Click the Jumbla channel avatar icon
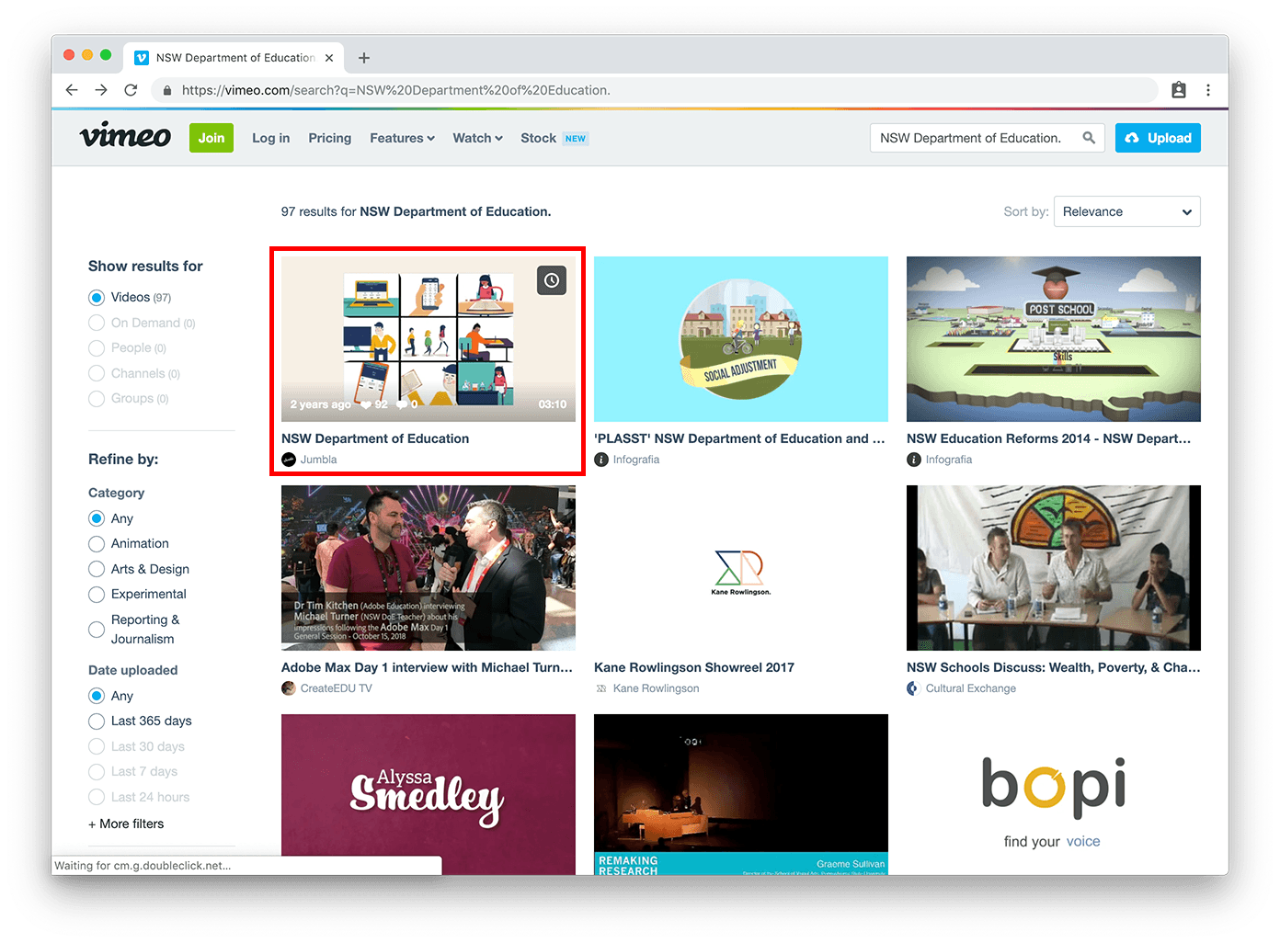Image resolution: width=1280 pixels, height=943 pixels. coord(289,460)
